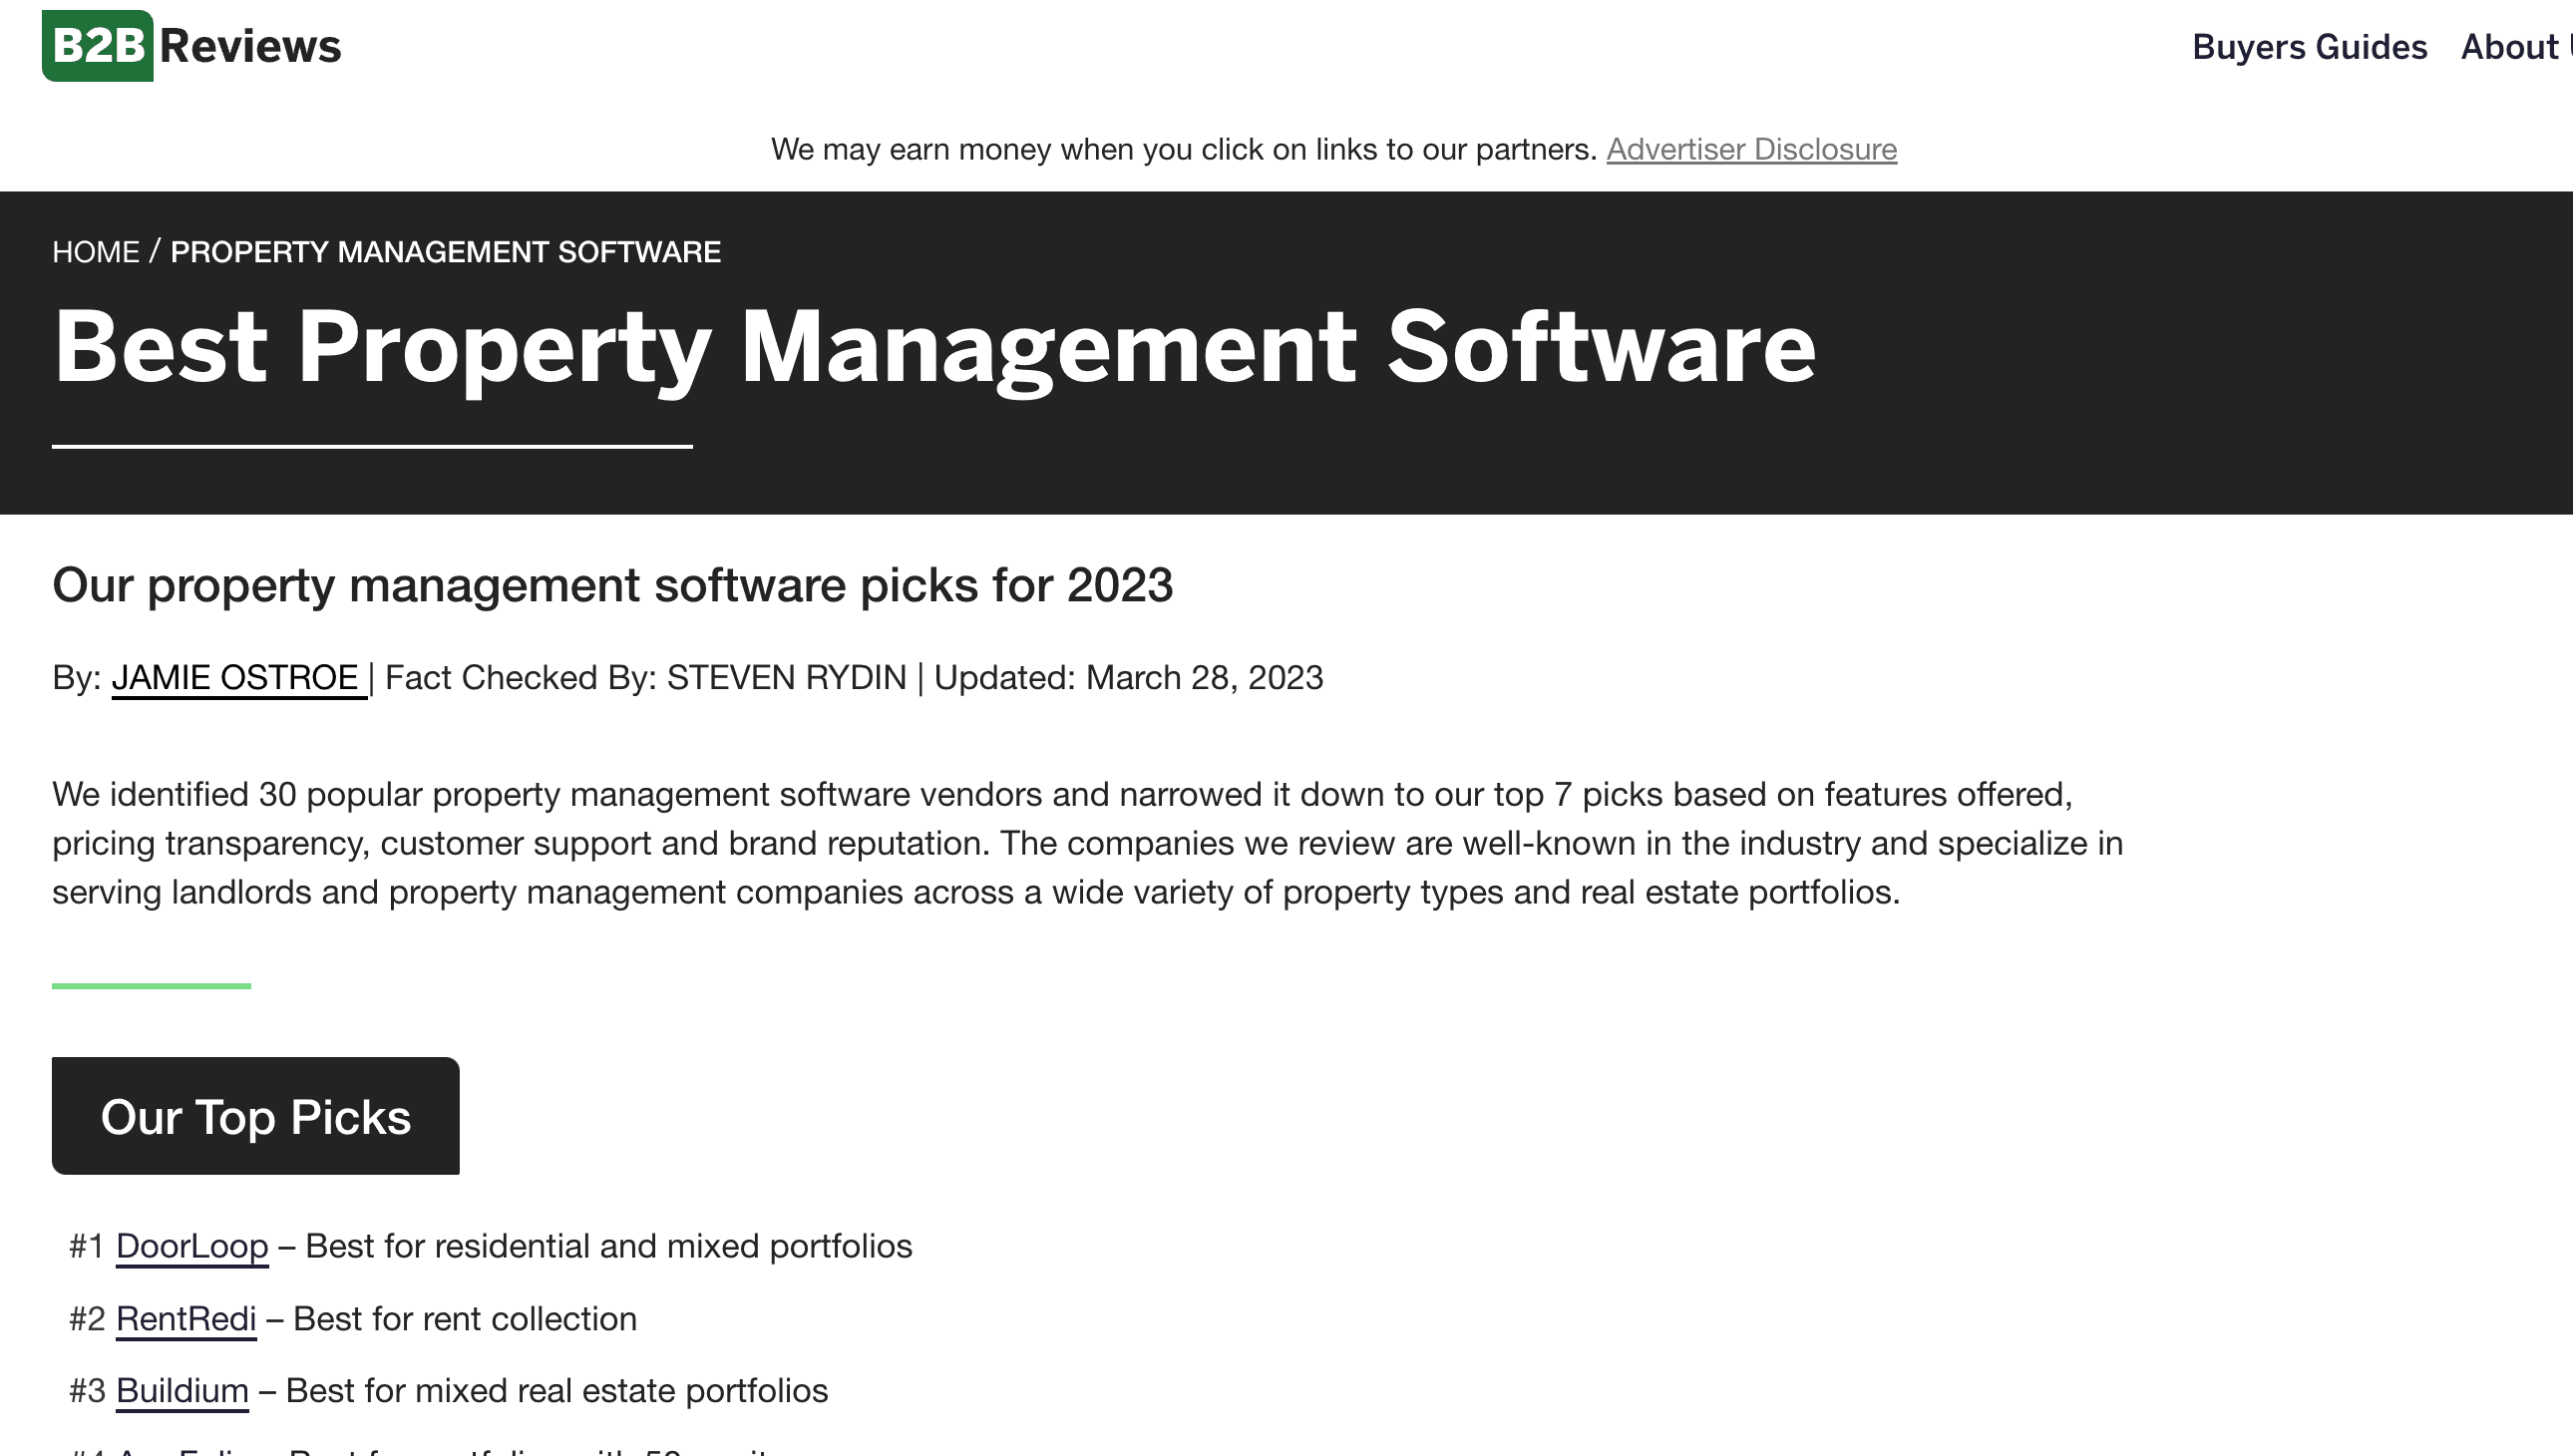The image size is (2573, 1456).
Task: Click the B2B Reviews logo
Action: point(191,44)
